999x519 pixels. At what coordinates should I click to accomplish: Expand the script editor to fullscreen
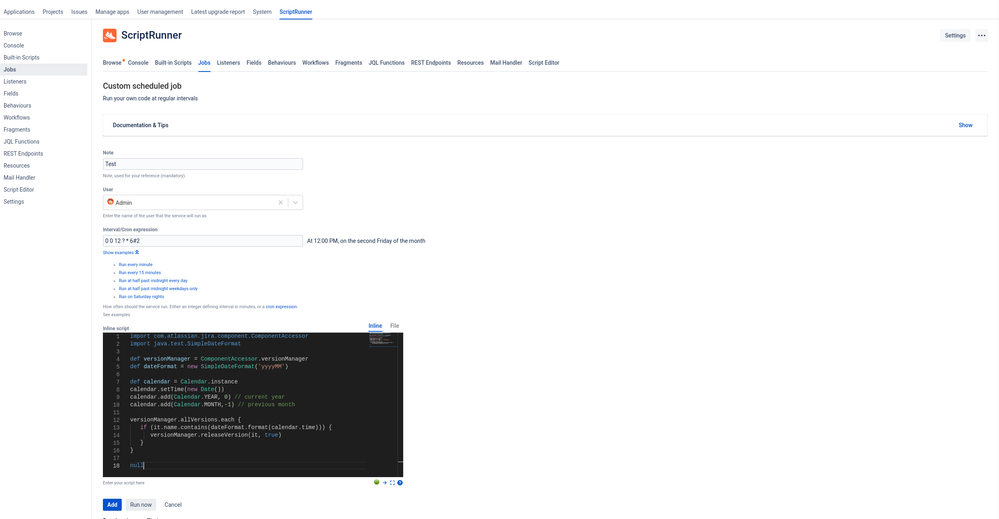coord(392,483)
